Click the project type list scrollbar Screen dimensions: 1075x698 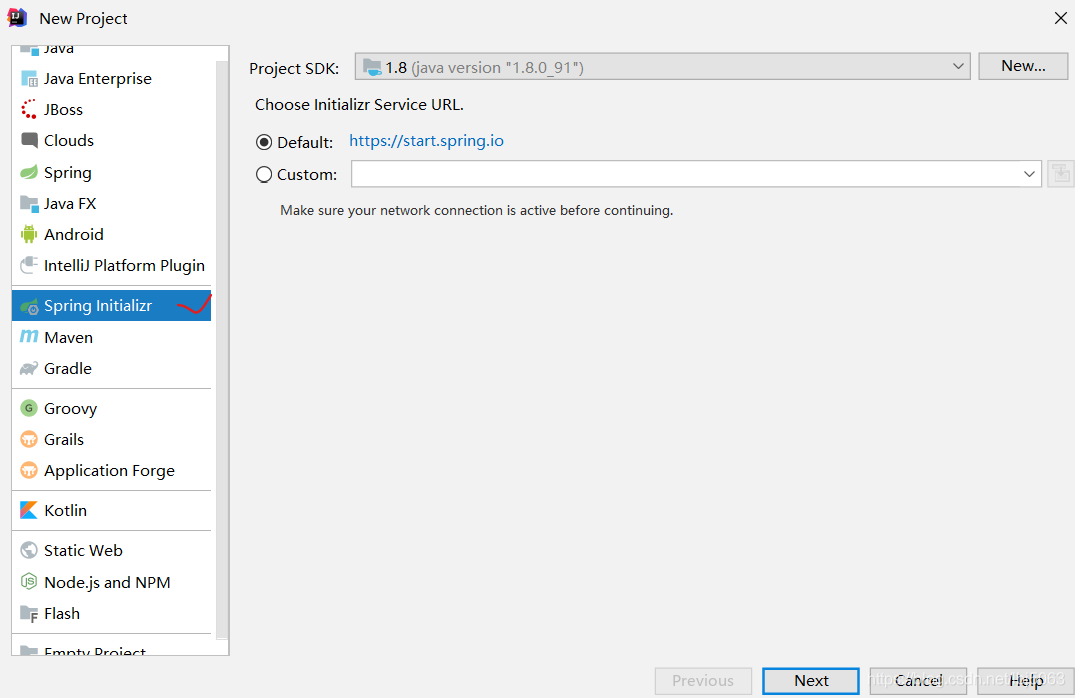pos(221,350)
